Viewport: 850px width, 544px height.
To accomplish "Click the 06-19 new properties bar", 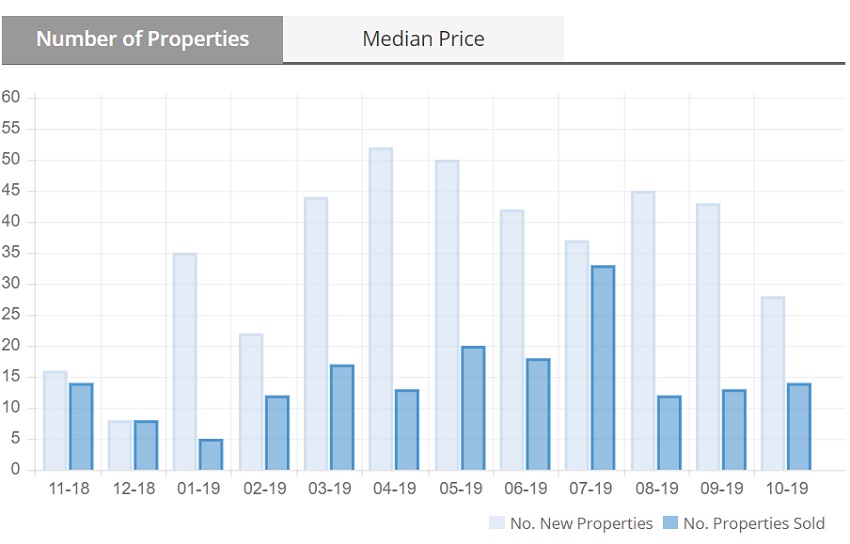I will click(512, 340).
